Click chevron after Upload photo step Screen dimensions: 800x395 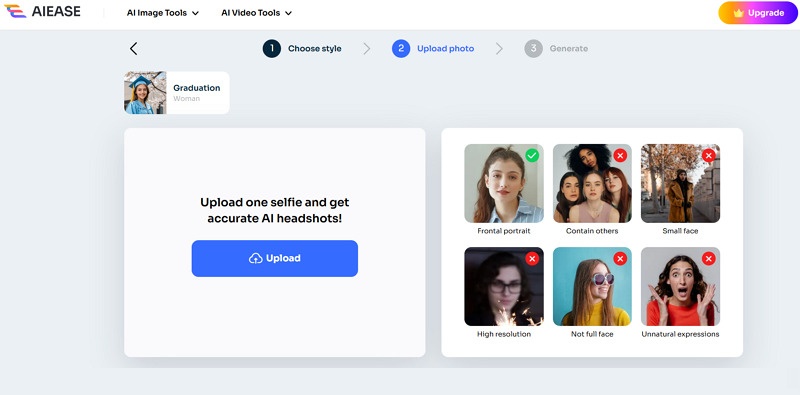click(x=499, y=48)
